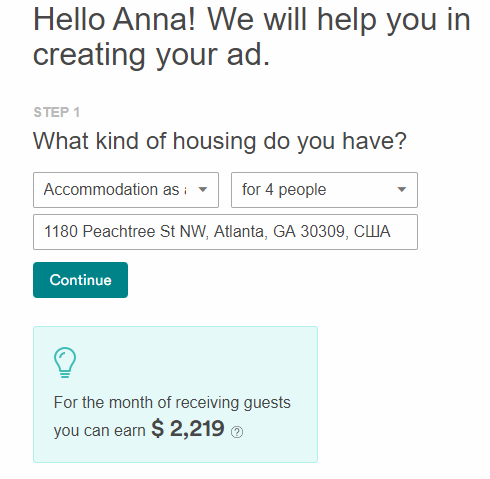Click the earnings help question mark icon
Viewport: 490px width, 479px height.
(237, 432)
